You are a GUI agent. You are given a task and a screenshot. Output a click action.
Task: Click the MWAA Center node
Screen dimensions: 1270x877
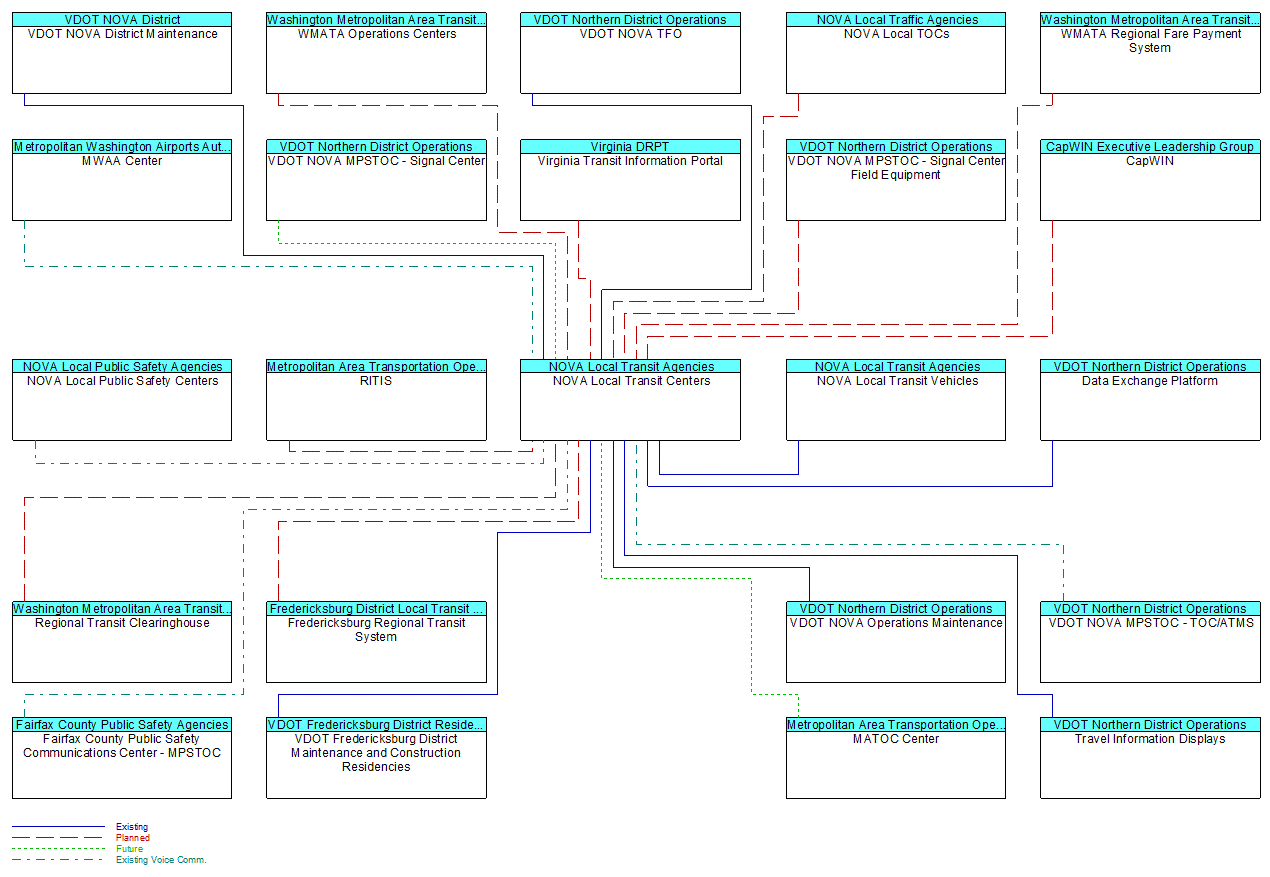(x=122, y=180)
